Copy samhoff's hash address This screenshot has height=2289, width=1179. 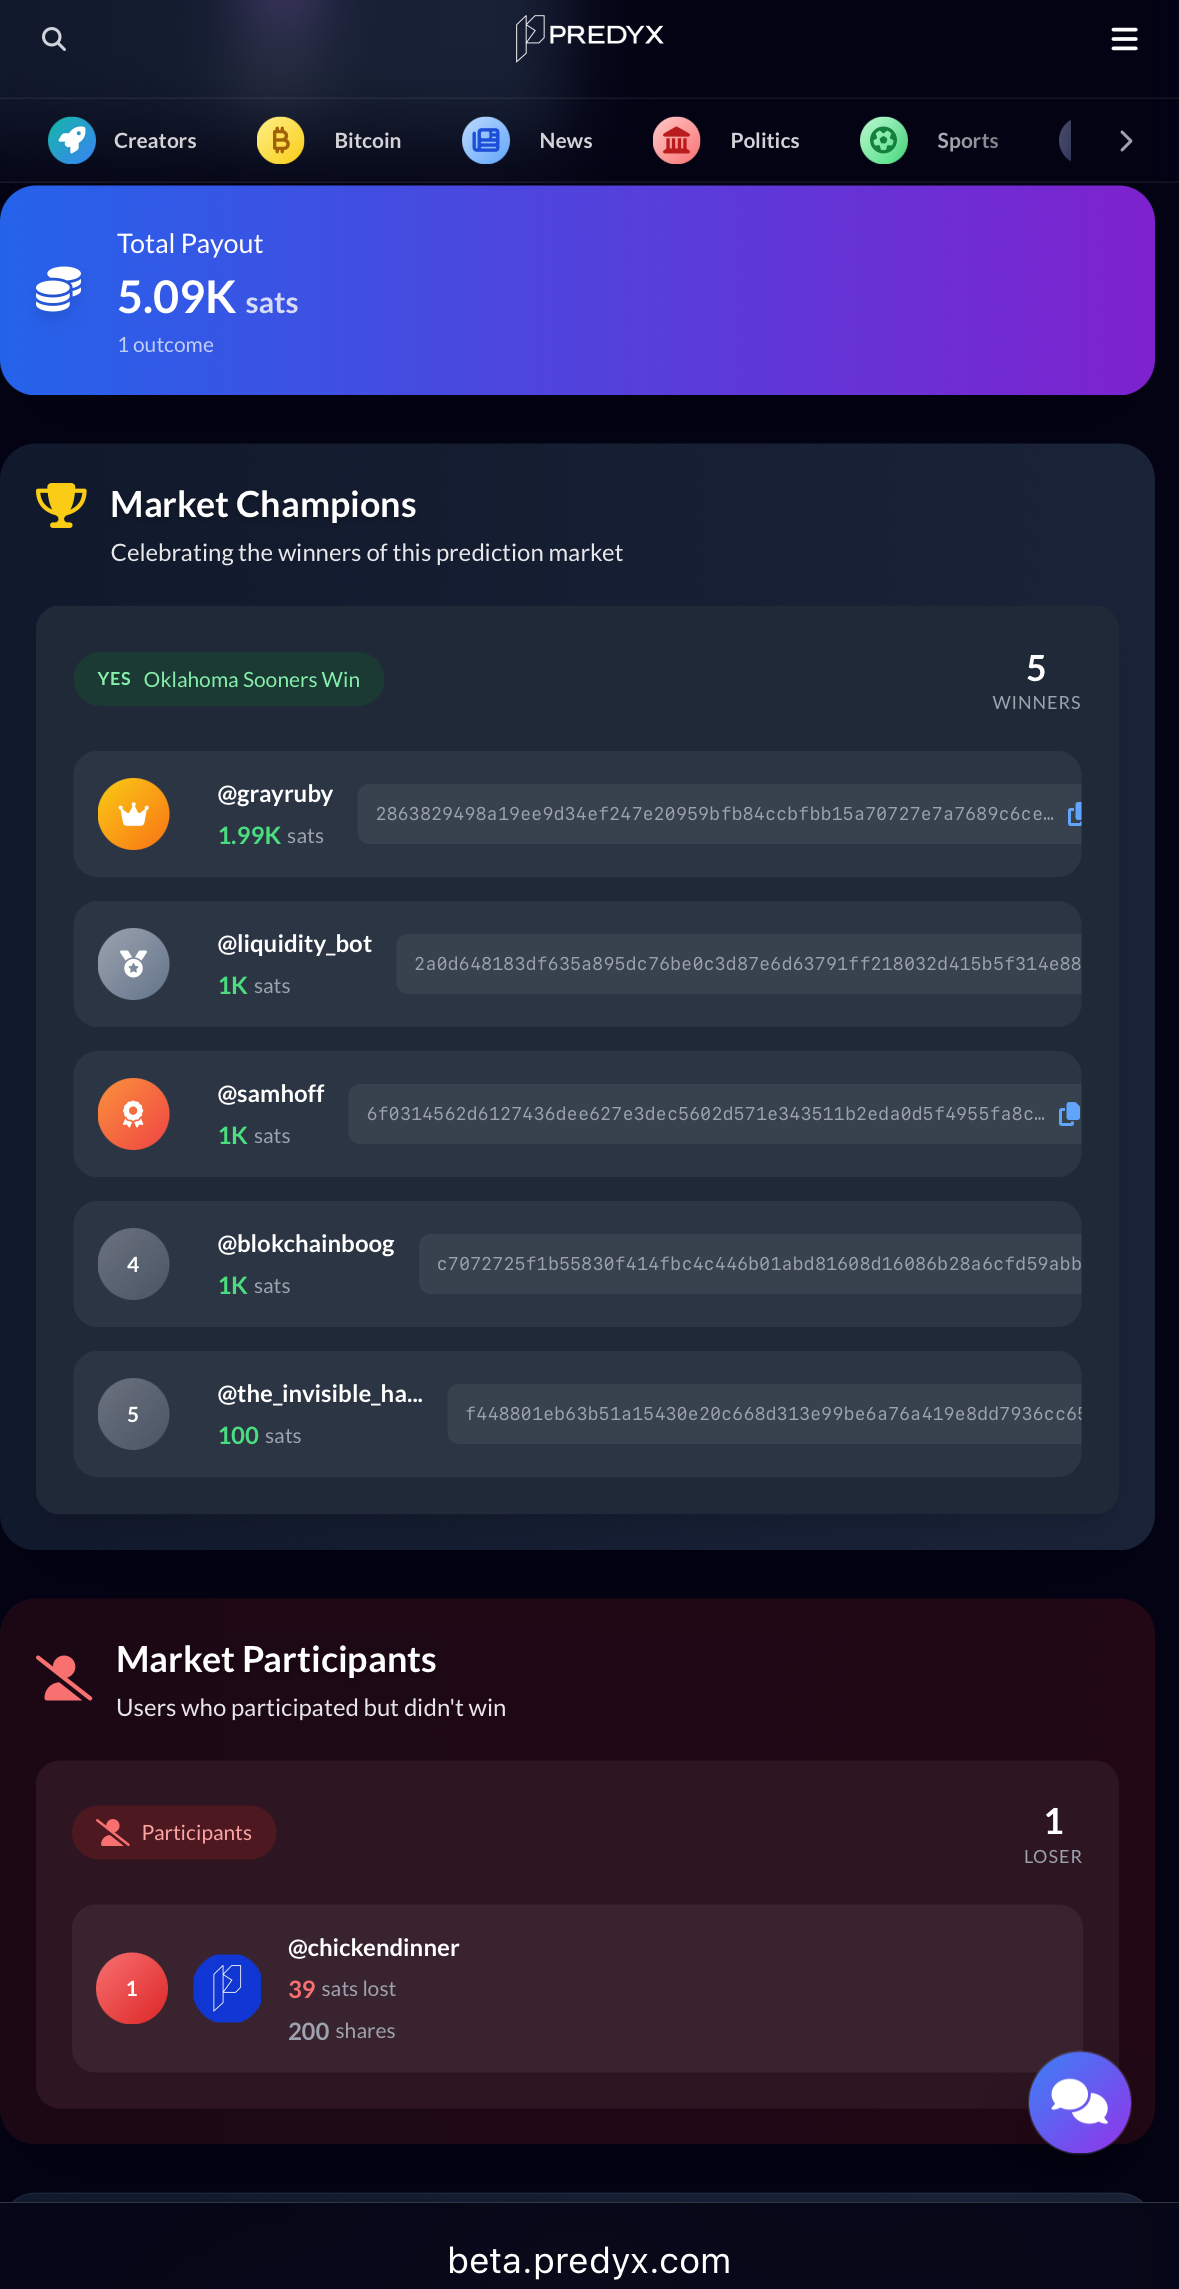1069,1114
